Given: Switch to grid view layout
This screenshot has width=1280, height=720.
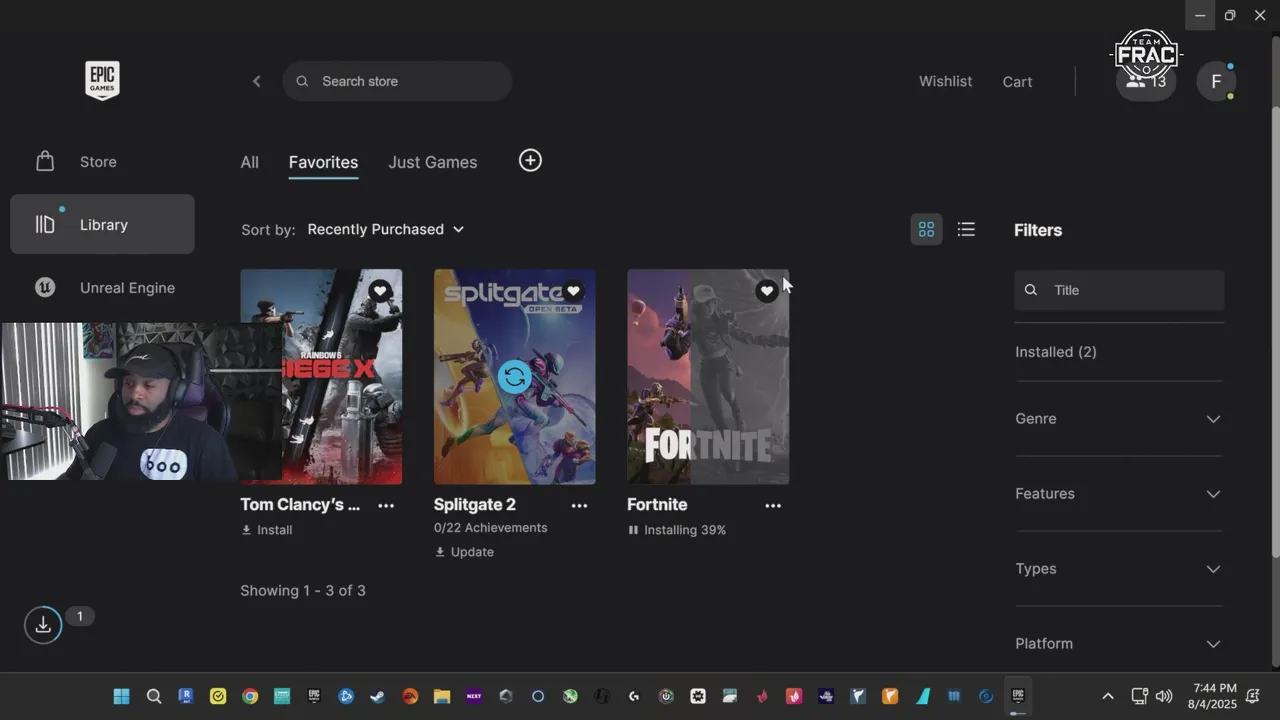Looking at the screenshot, I should coord(926,229).
